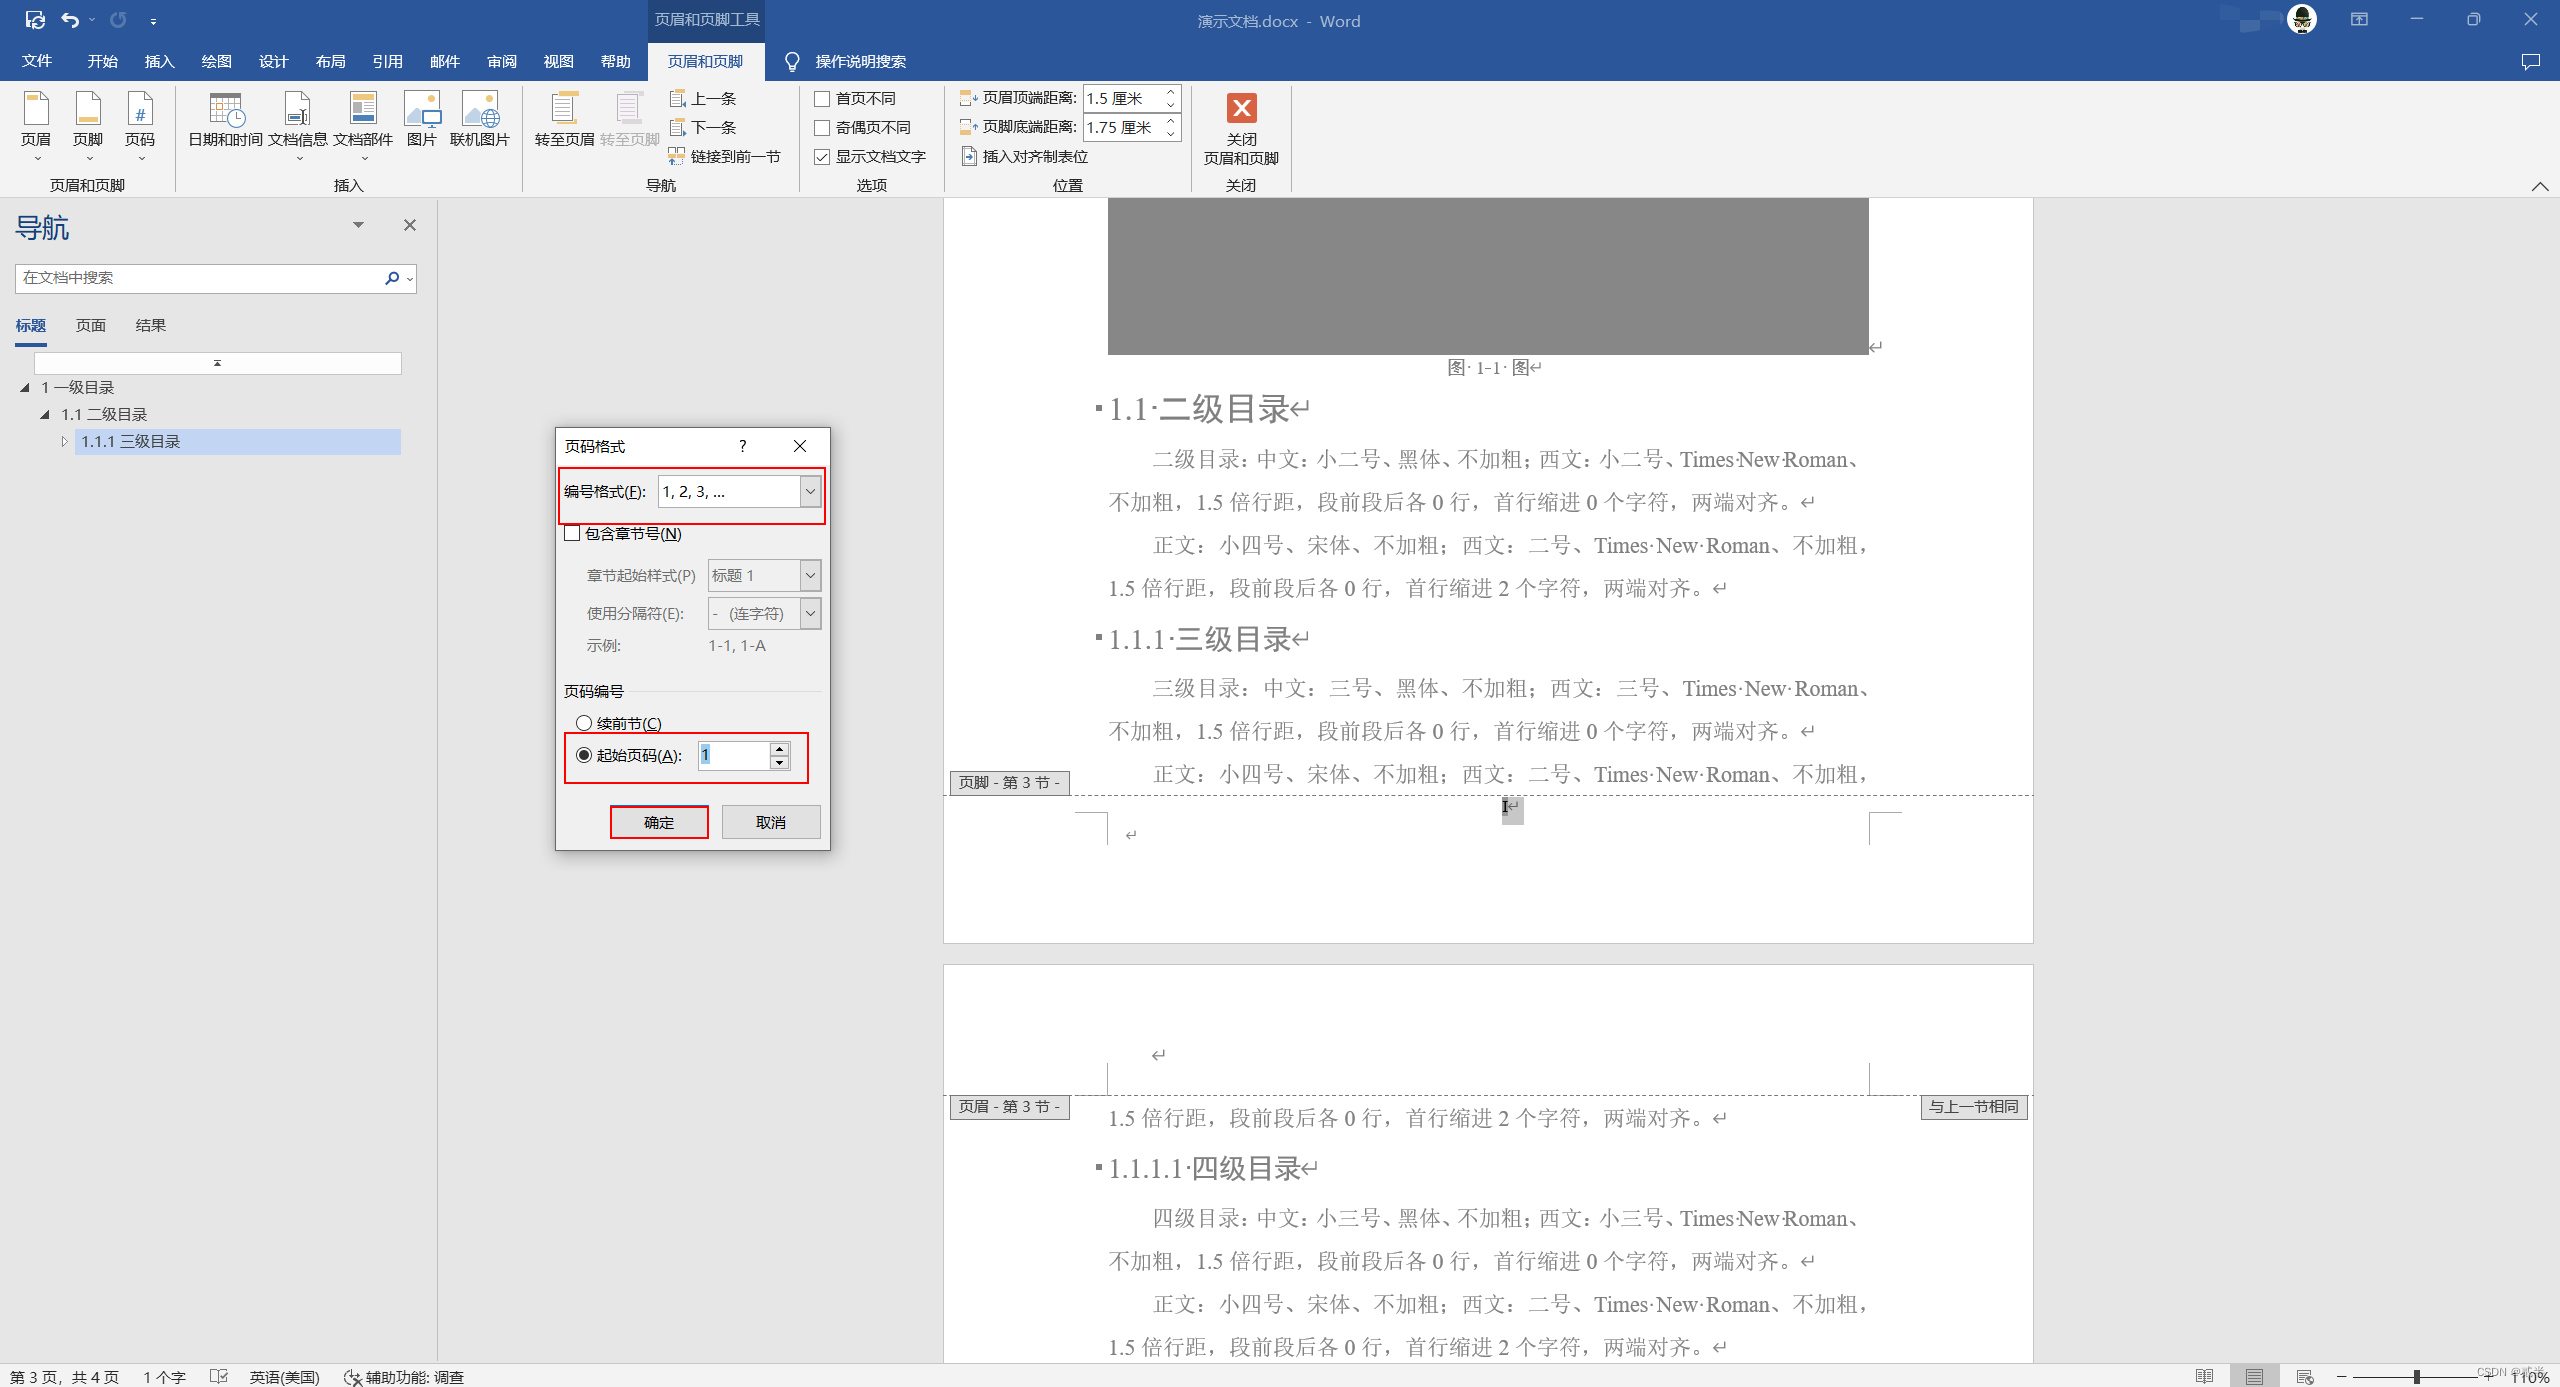This screenshot has width=2560, height=1387.
Task: Switch to the 页面 navigation tab
Action: [90, 326]
